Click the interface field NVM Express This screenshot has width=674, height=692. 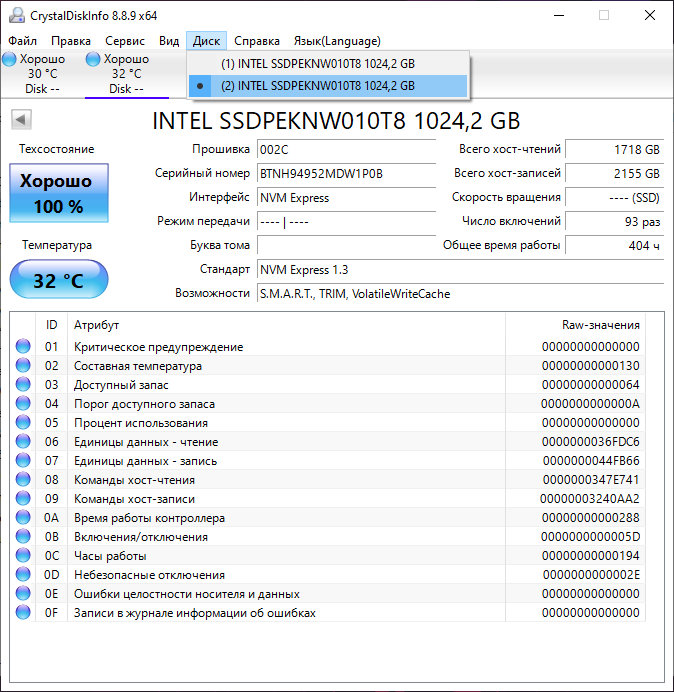346,198
